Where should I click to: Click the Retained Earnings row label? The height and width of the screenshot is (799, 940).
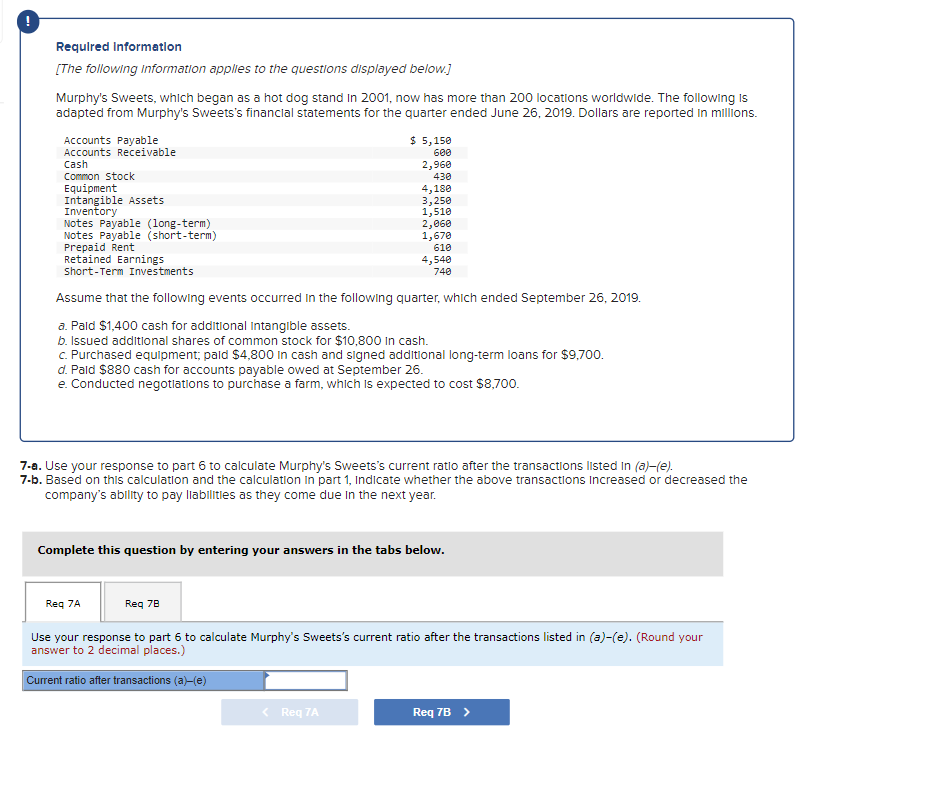(114, 260)
